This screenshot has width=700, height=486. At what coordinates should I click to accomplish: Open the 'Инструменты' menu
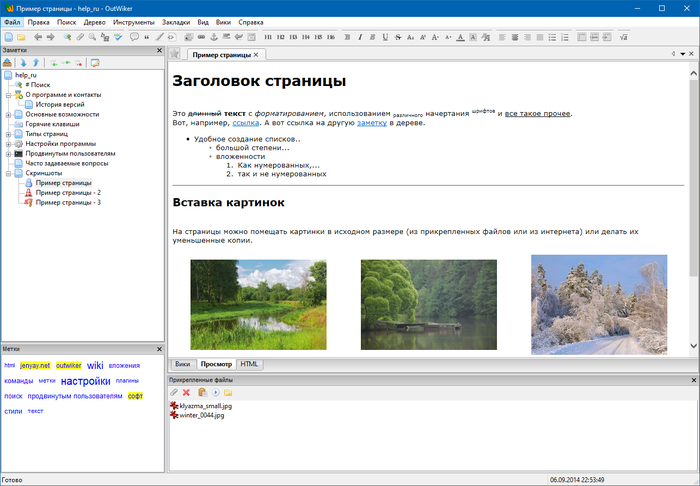134,21
